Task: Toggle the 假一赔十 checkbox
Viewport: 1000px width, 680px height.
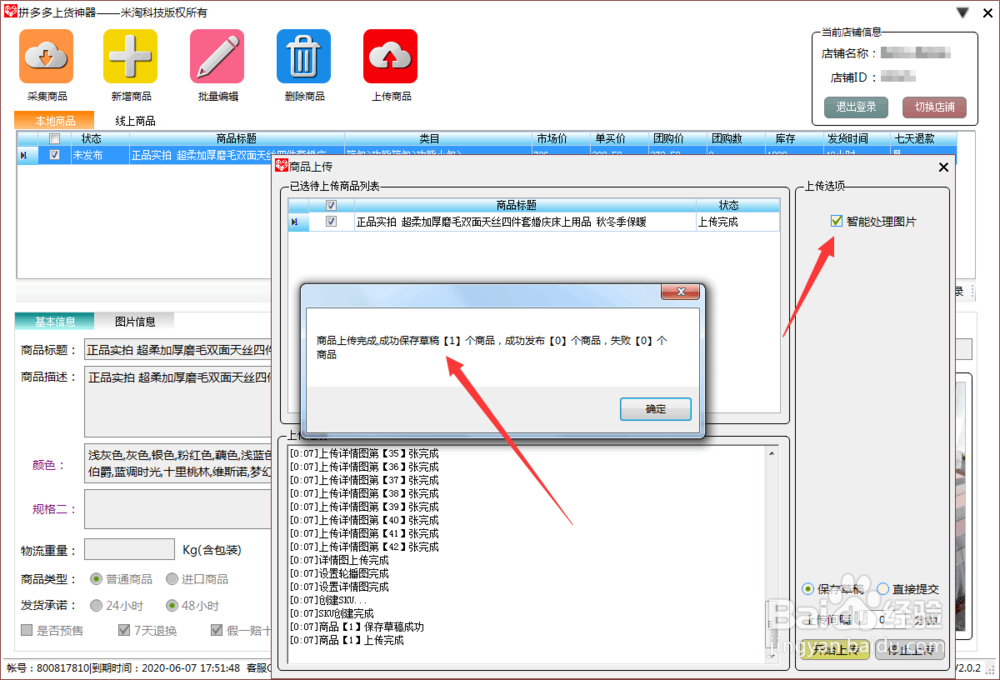Action: click(217, 630)
